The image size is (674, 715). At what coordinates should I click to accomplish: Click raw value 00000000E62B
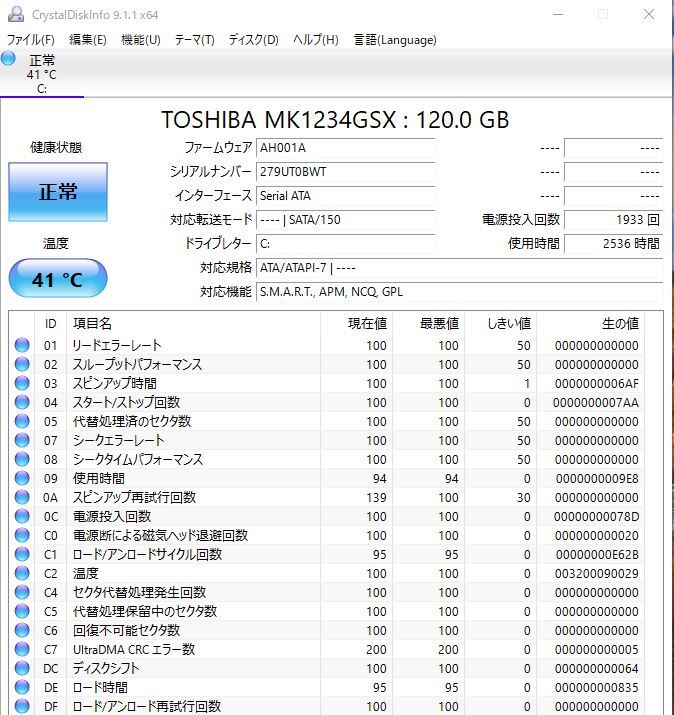click(x=597, y=554)
